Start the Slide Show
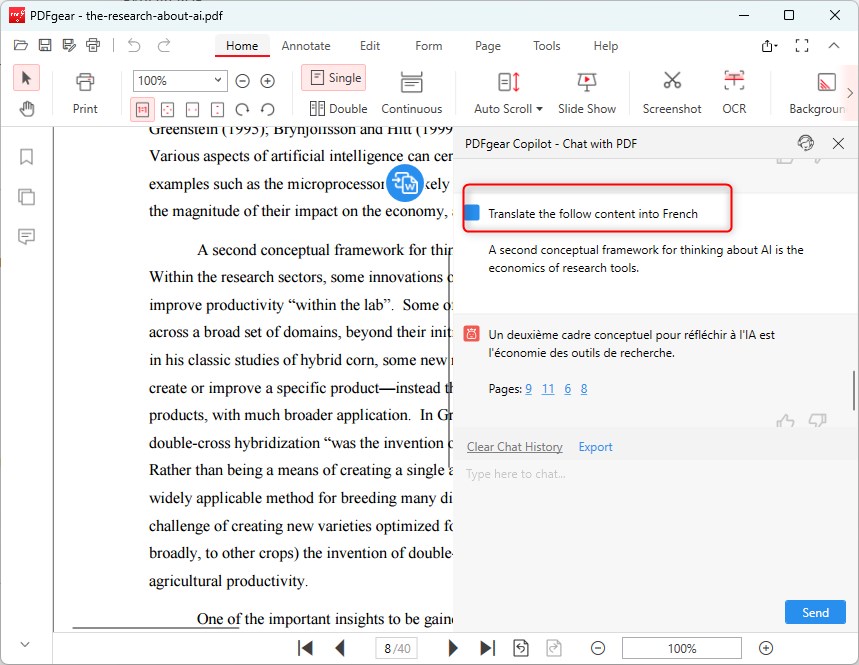This screenshot has width=859, height=665. tap(587, 90)
